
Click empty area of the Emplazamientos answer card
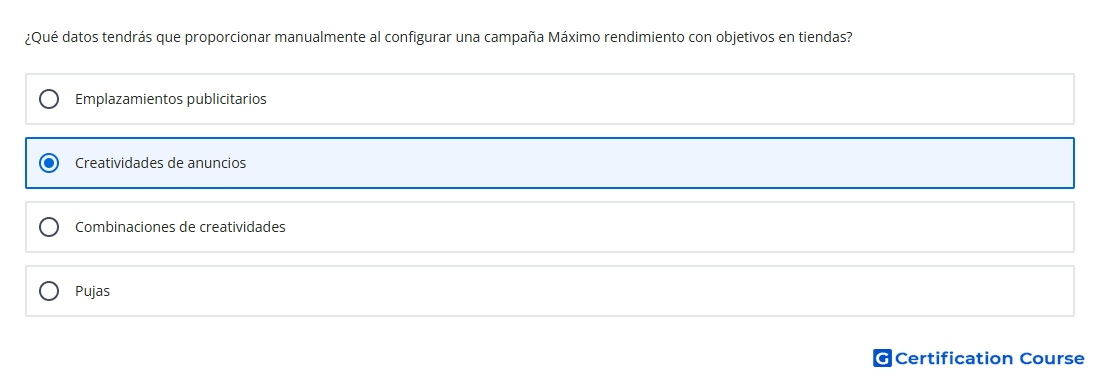pos(666,99)
